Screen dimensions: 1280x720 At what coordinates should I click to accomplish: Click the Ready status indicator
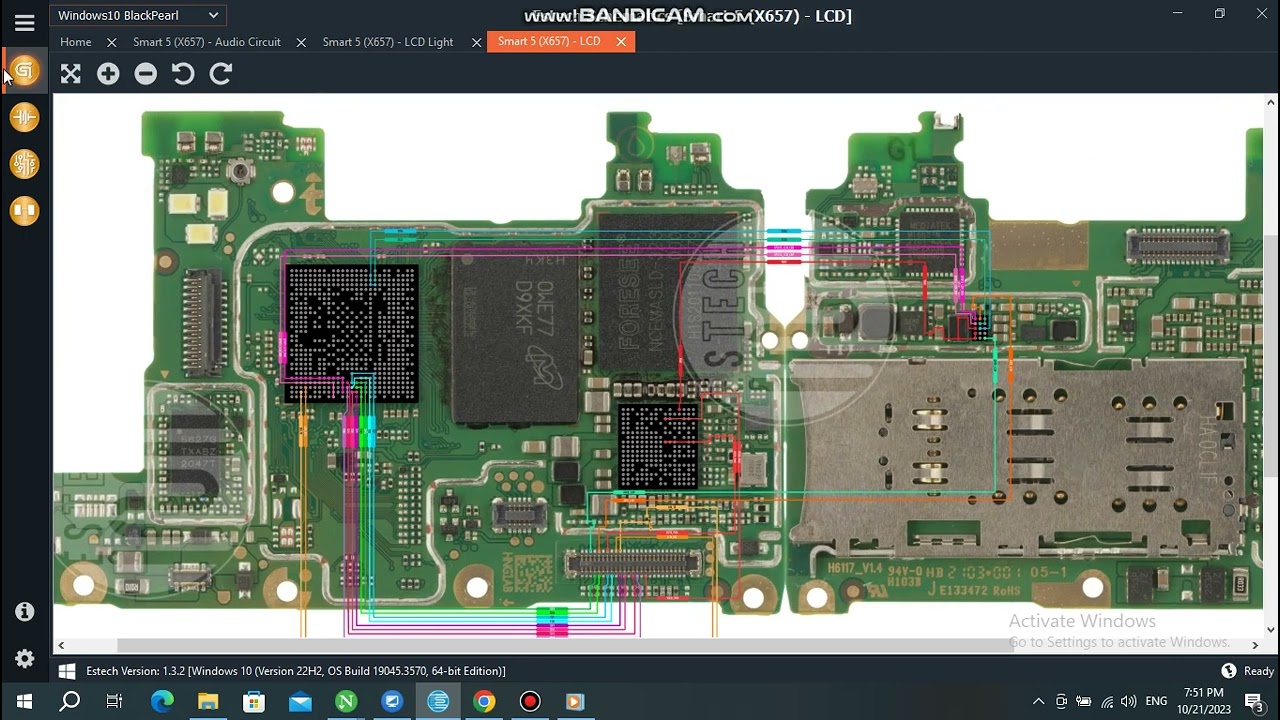(x=1259, y=671)
